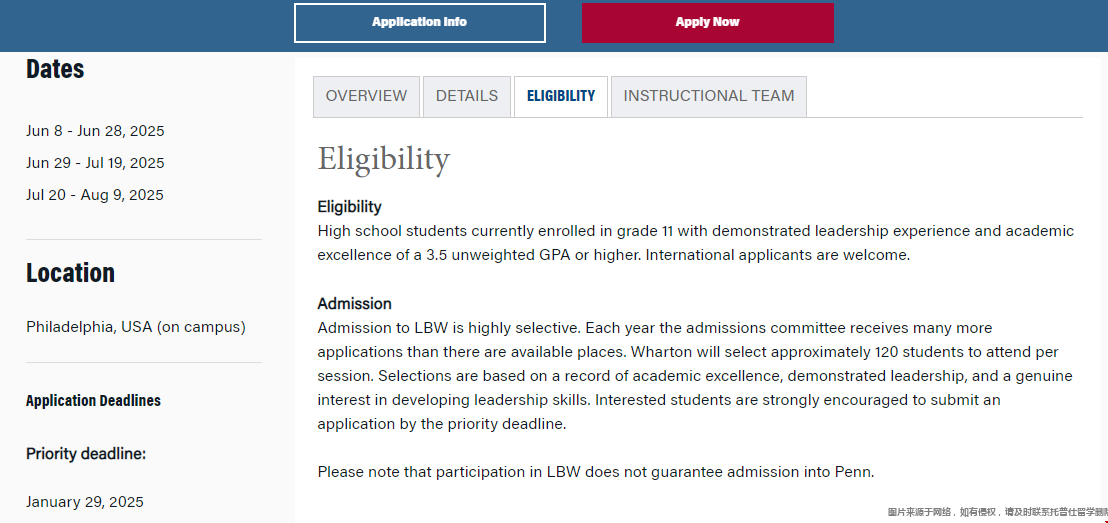The width and height of the screenshot is (1108, 523).
Task: Select the Jun 29 - Jul 19, 2025 session
Action: click(x=95, y=163)
